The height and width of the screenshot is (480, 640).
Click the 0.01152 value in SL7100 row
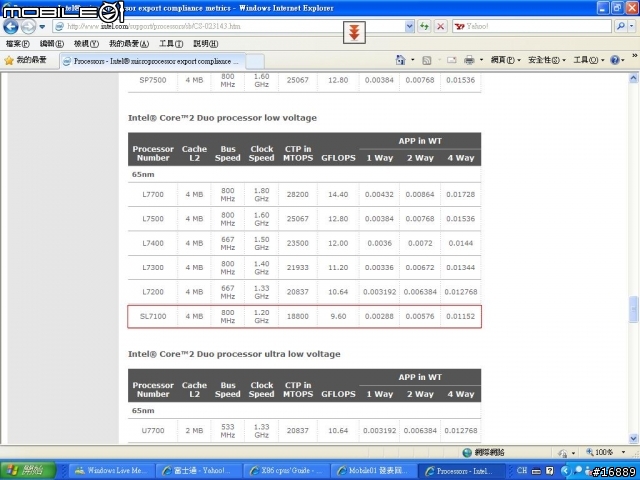(461, 316)
